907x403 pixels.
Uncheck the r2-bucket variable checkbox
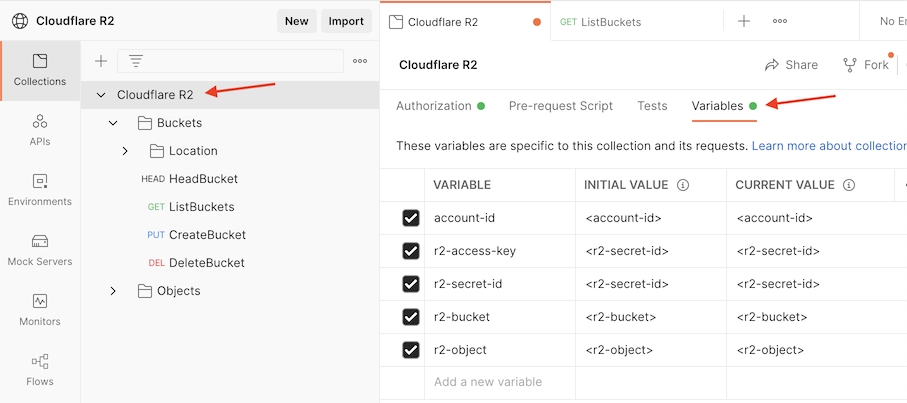click(411, 317)
